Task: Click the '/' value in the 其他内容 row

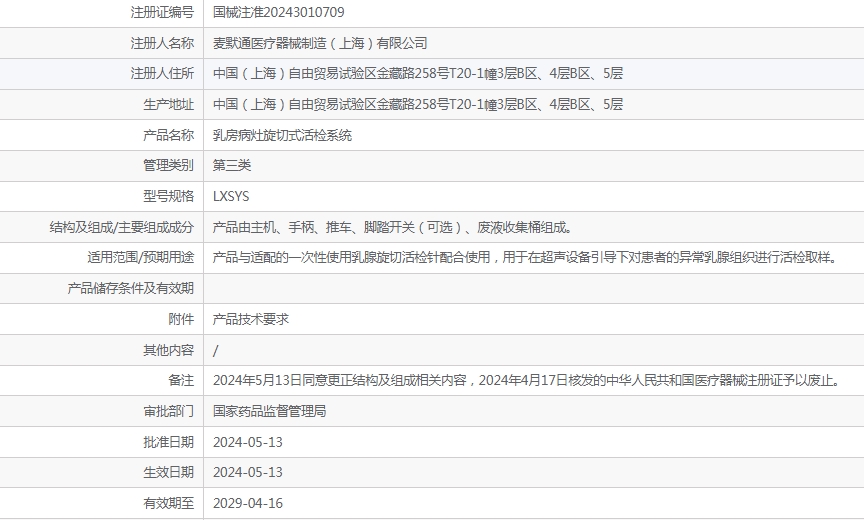Action: click(x=215, y=350)
